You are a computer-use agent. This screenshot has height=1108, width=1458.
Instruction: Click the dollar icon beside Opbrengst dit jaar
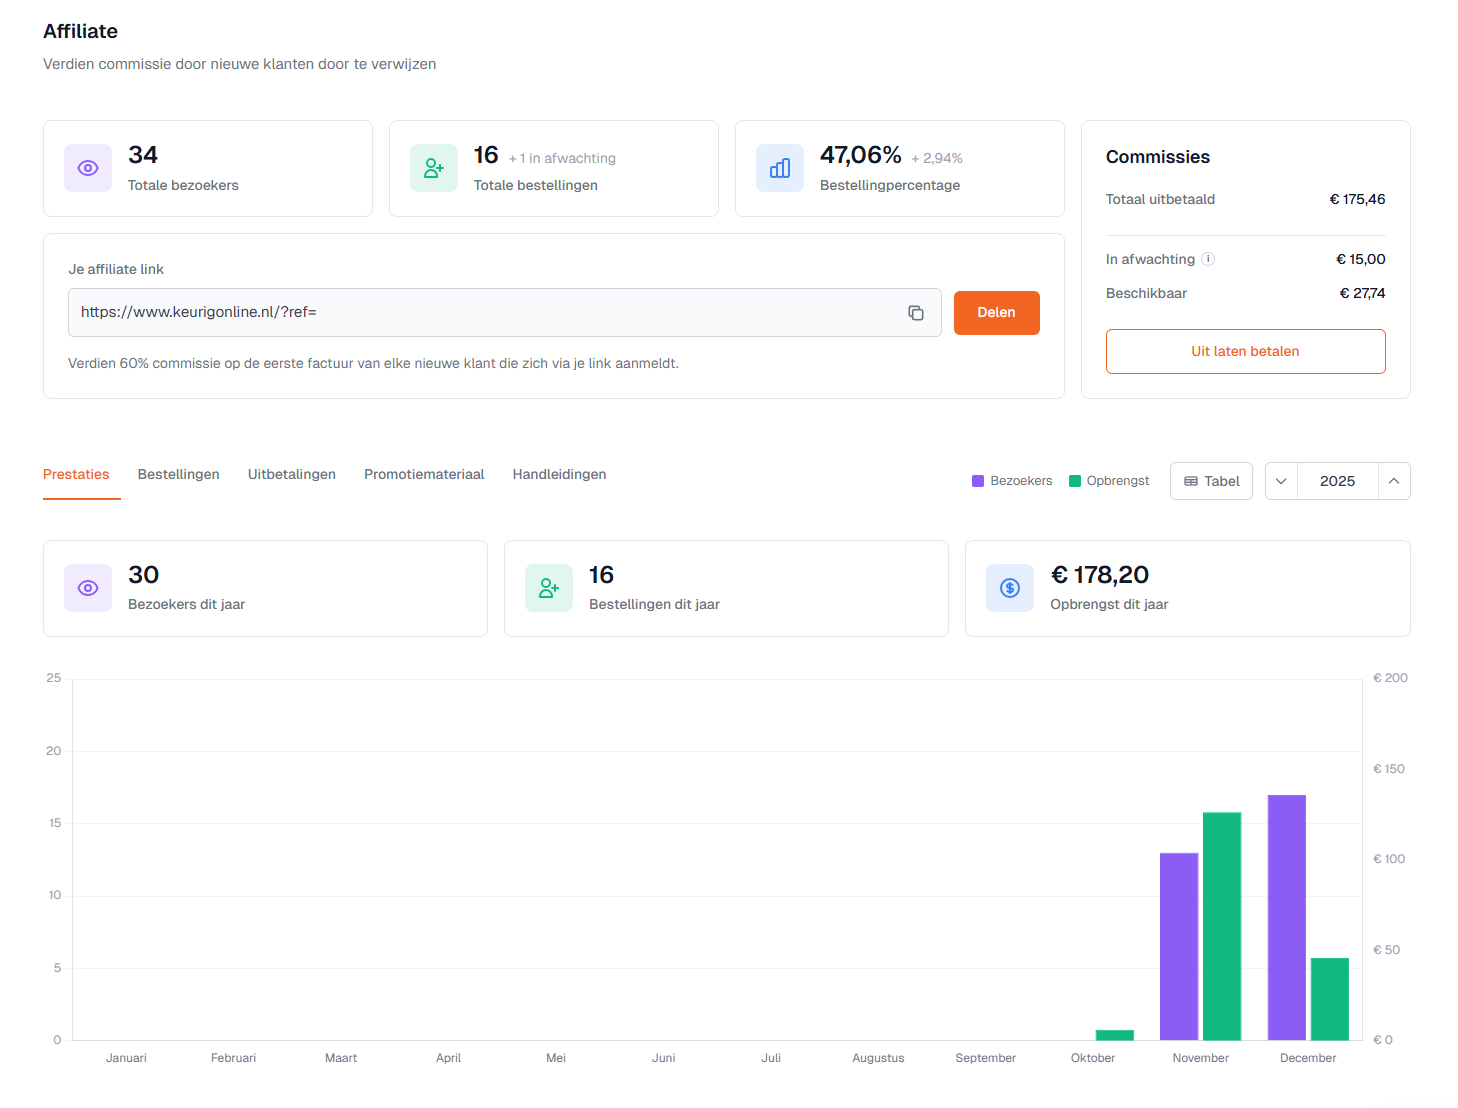1010,588
